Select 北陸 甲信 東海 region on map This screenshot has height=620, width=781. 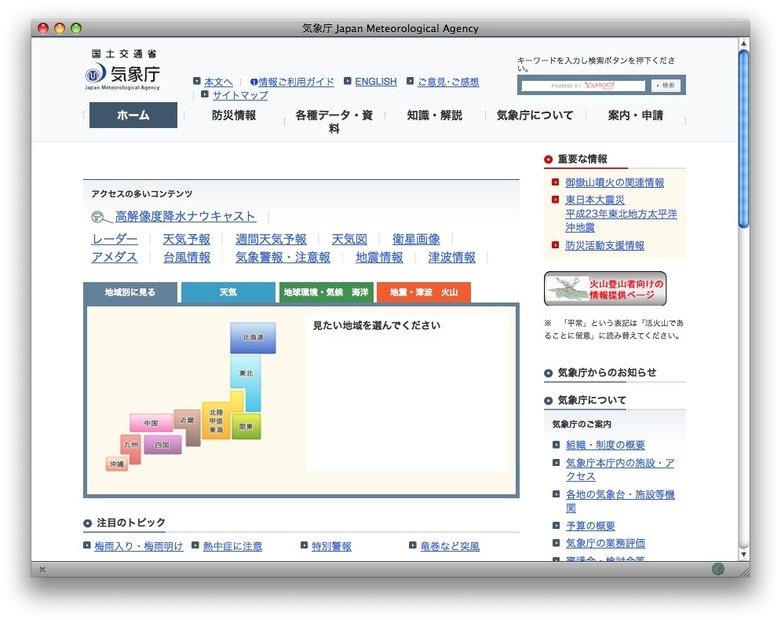216,421
